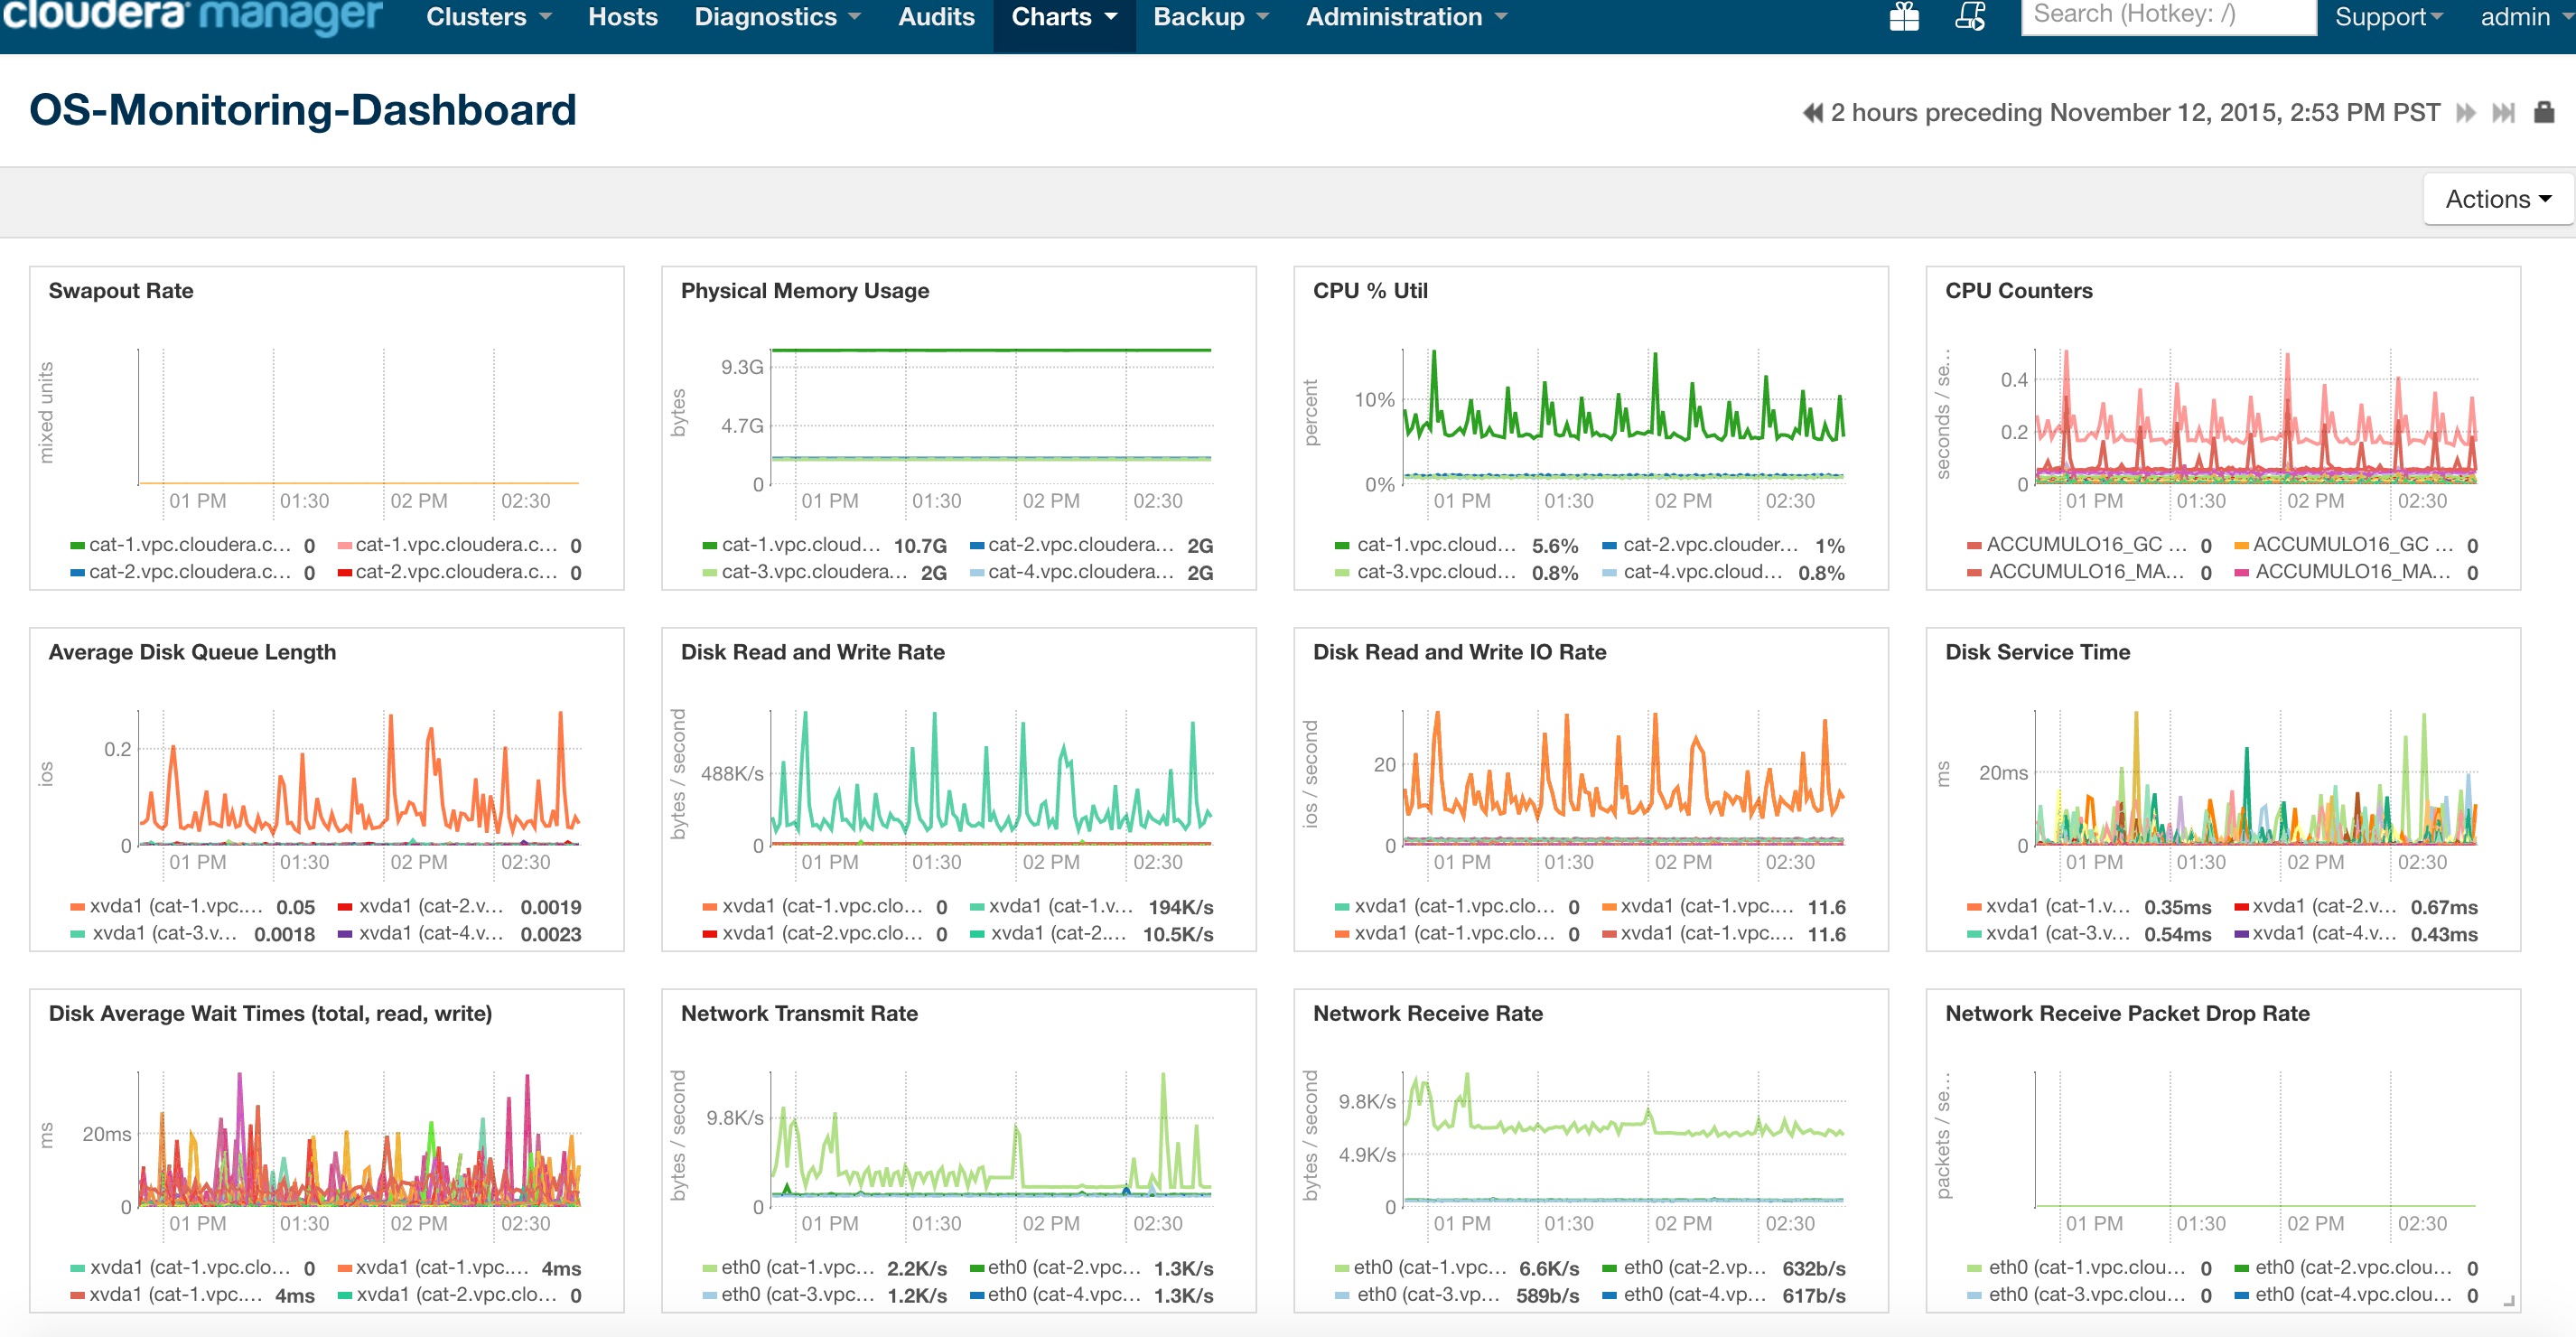
Task: Click the rewind time range double-arrow icon
Action: click(1812, 113)
